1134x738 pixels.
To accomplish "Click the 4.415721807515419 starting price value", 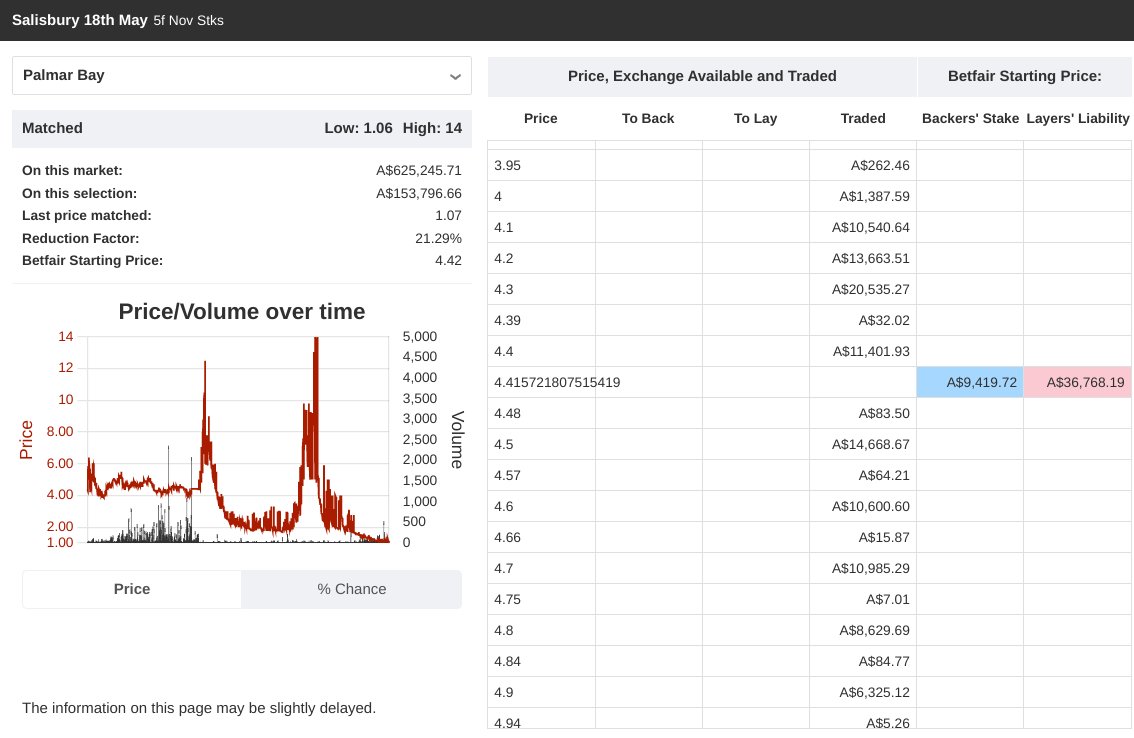I will 557,383.
